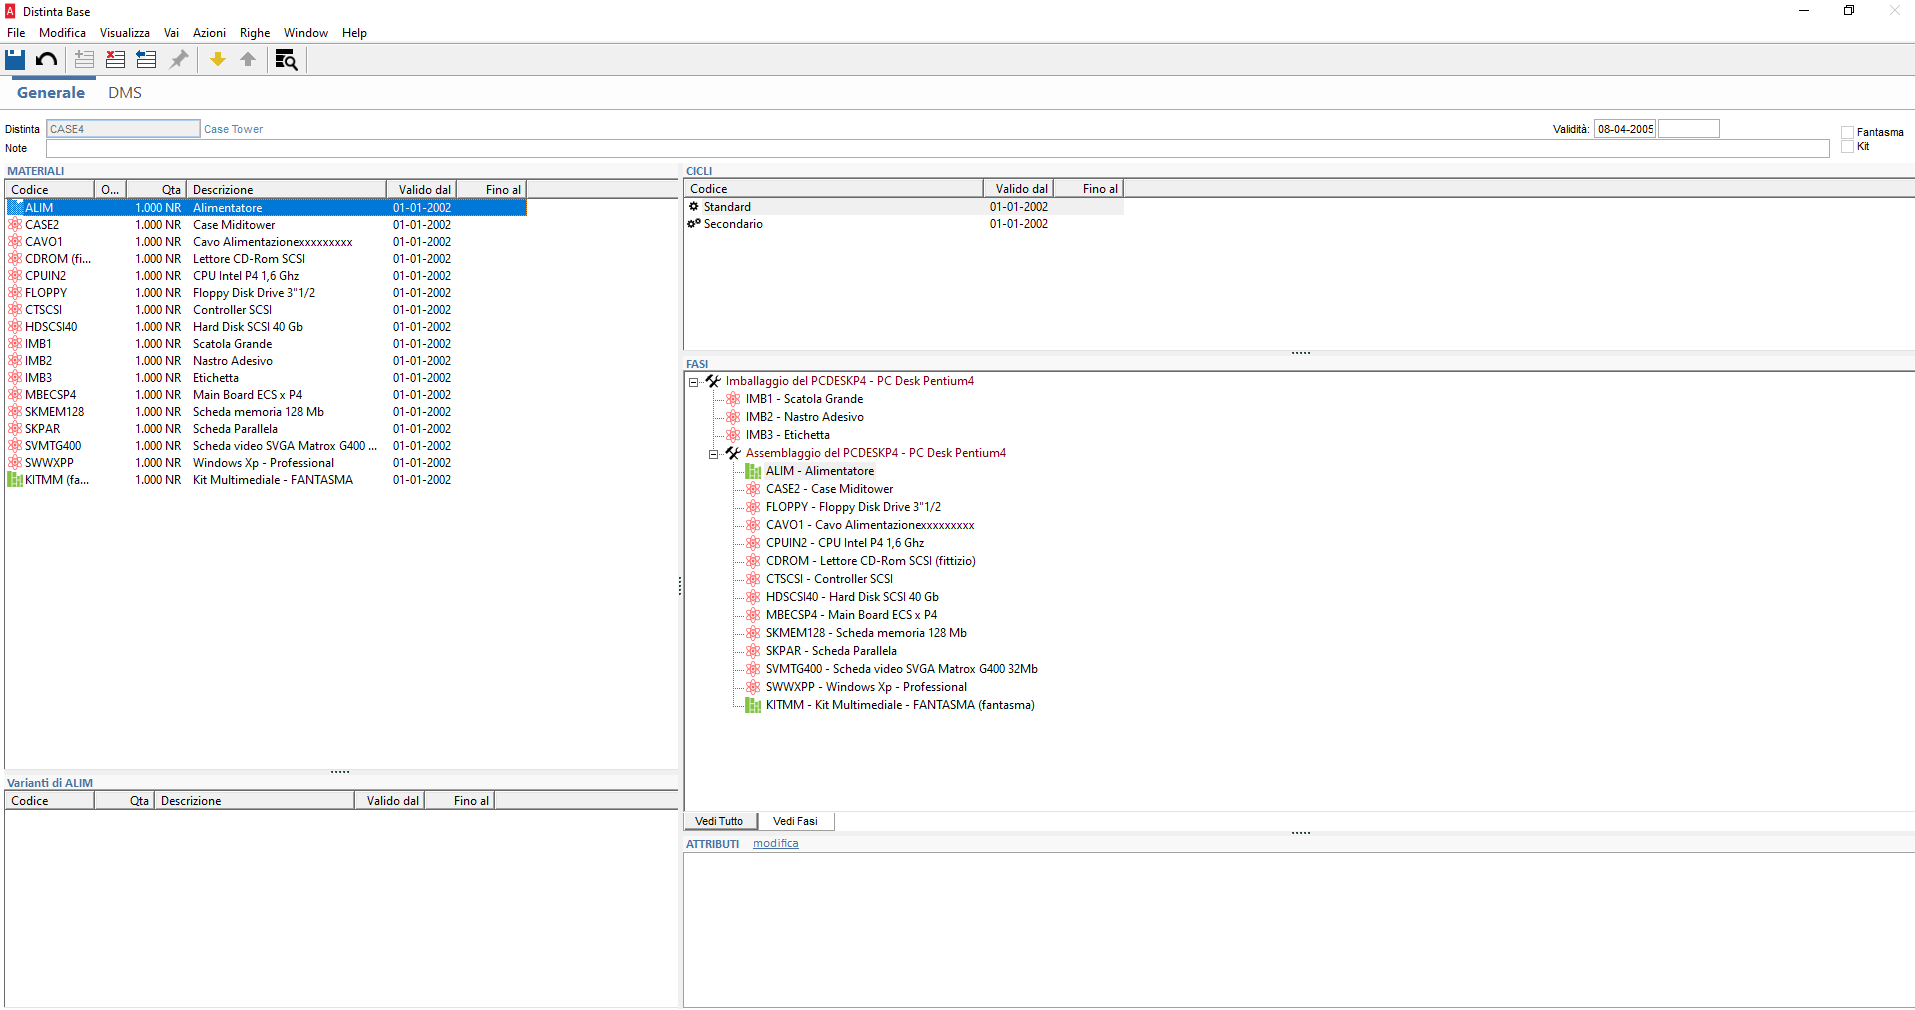Click the green kit icon of KITMM row
Image resolution: width=1915 pixels, height=1010 pixels.
click(x=15, y=480)
